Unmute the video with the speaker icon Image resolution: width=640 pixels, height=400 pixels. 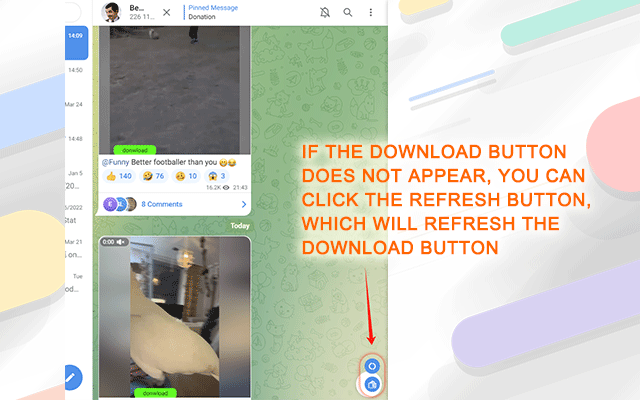pyautogui.click(x=121, y=242)
